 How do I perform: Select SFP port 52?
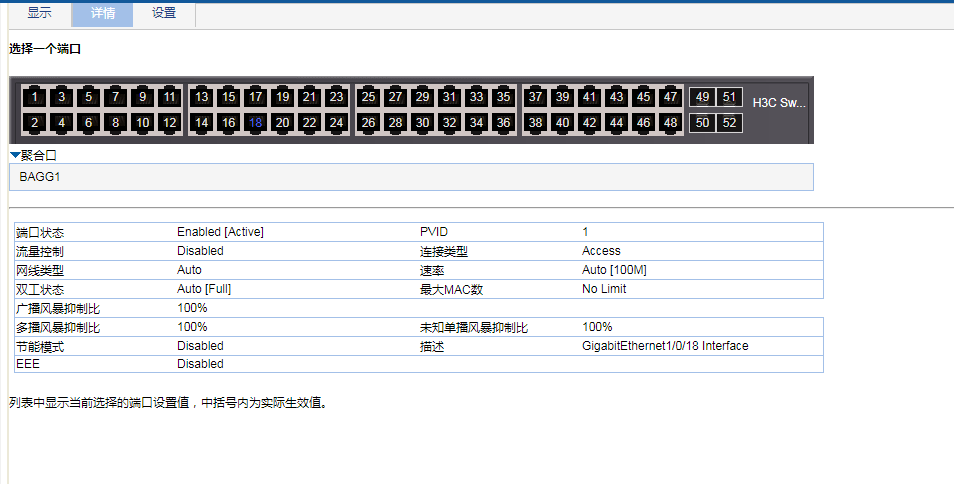click(729, 123)
